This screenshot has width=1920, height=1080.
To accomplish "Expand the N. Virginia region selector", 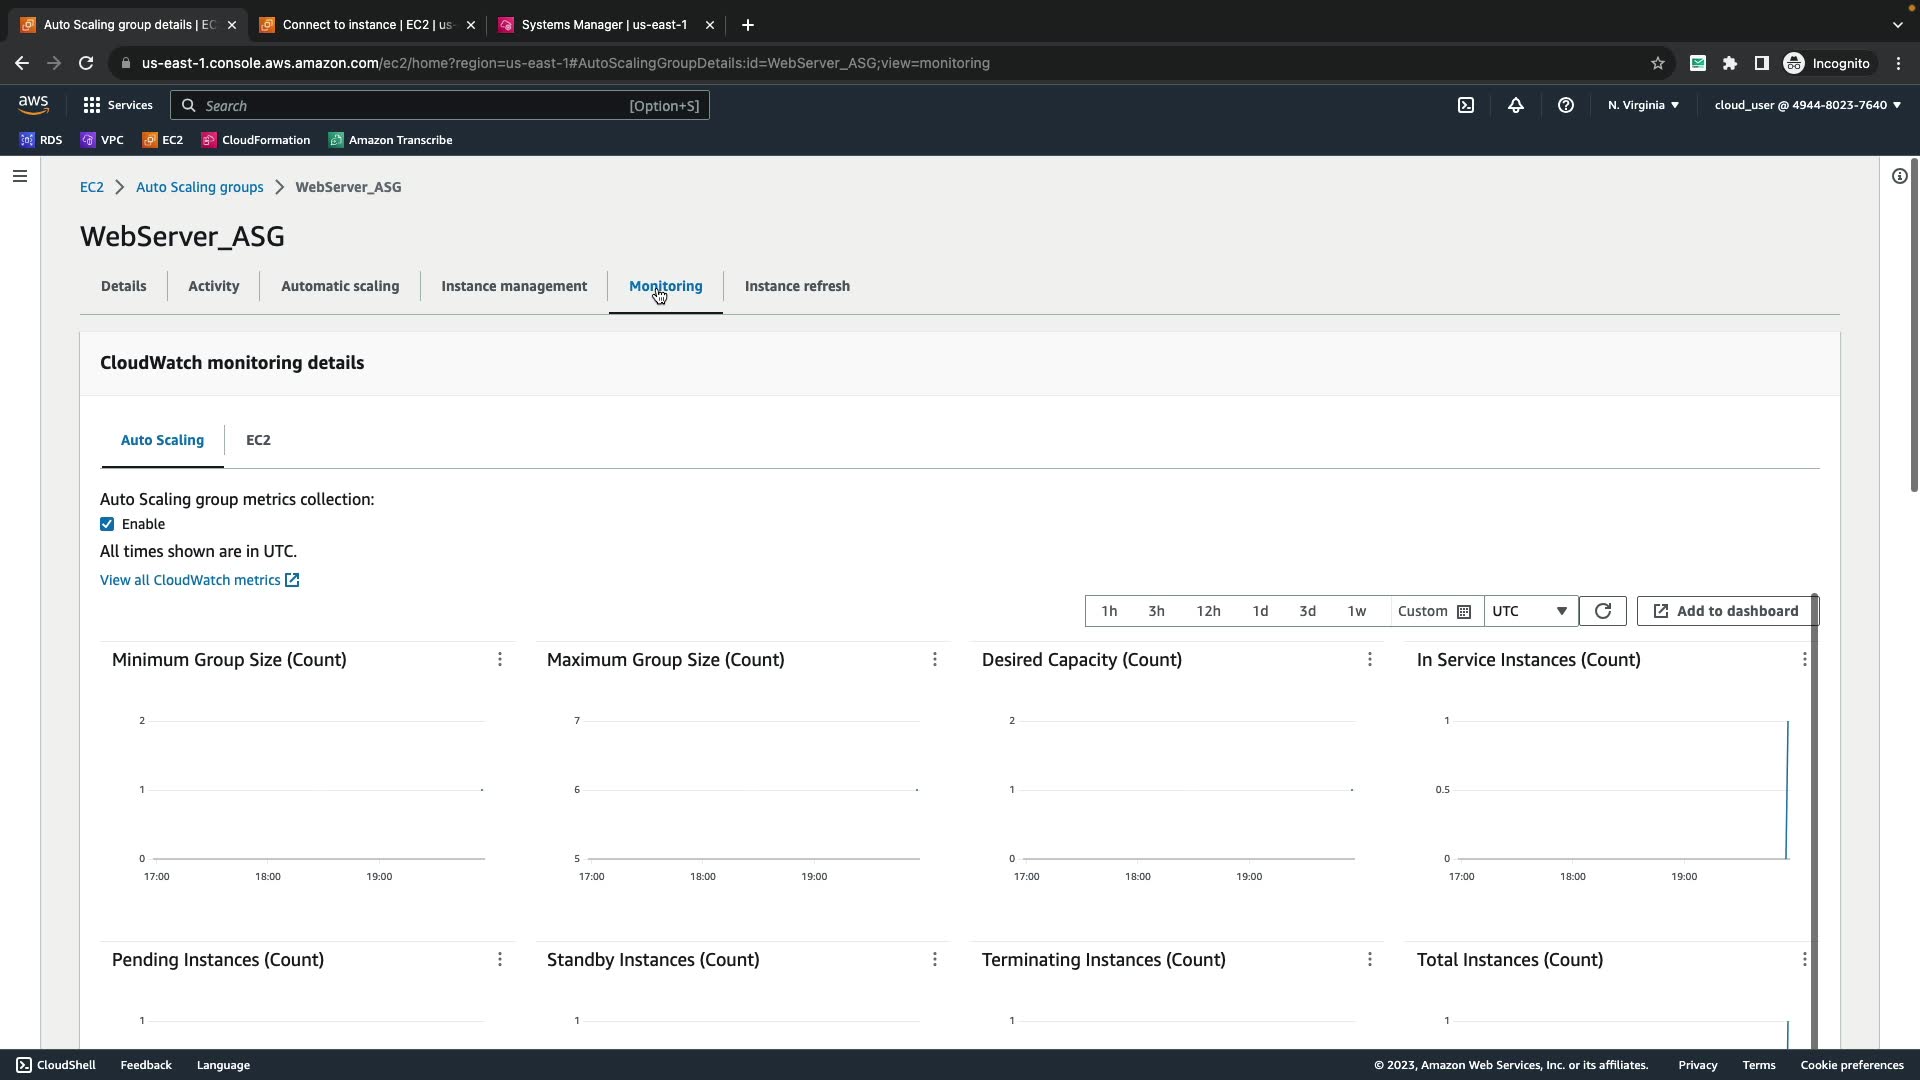I will coord(1643,105).
